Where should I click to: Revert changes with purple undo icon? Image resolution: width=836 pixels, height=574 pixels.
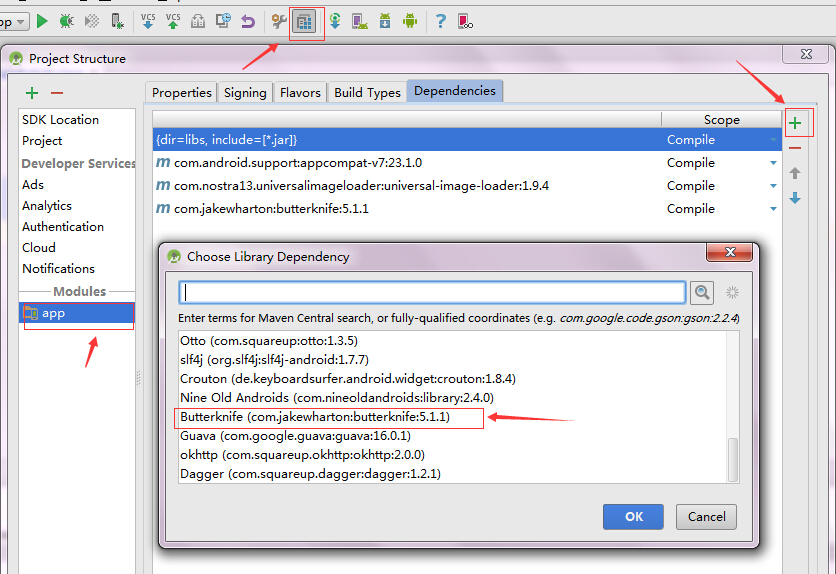tap(248, 21)
